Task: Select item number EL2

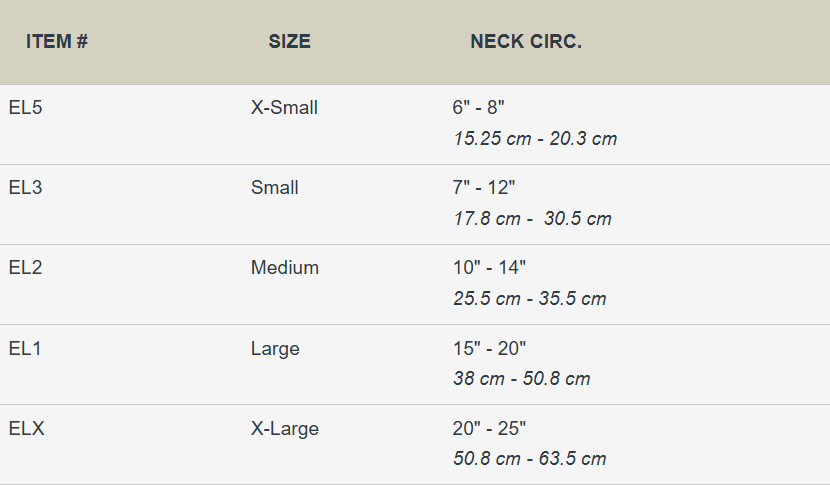Action: pyautogui.click(x=25, y=267)
